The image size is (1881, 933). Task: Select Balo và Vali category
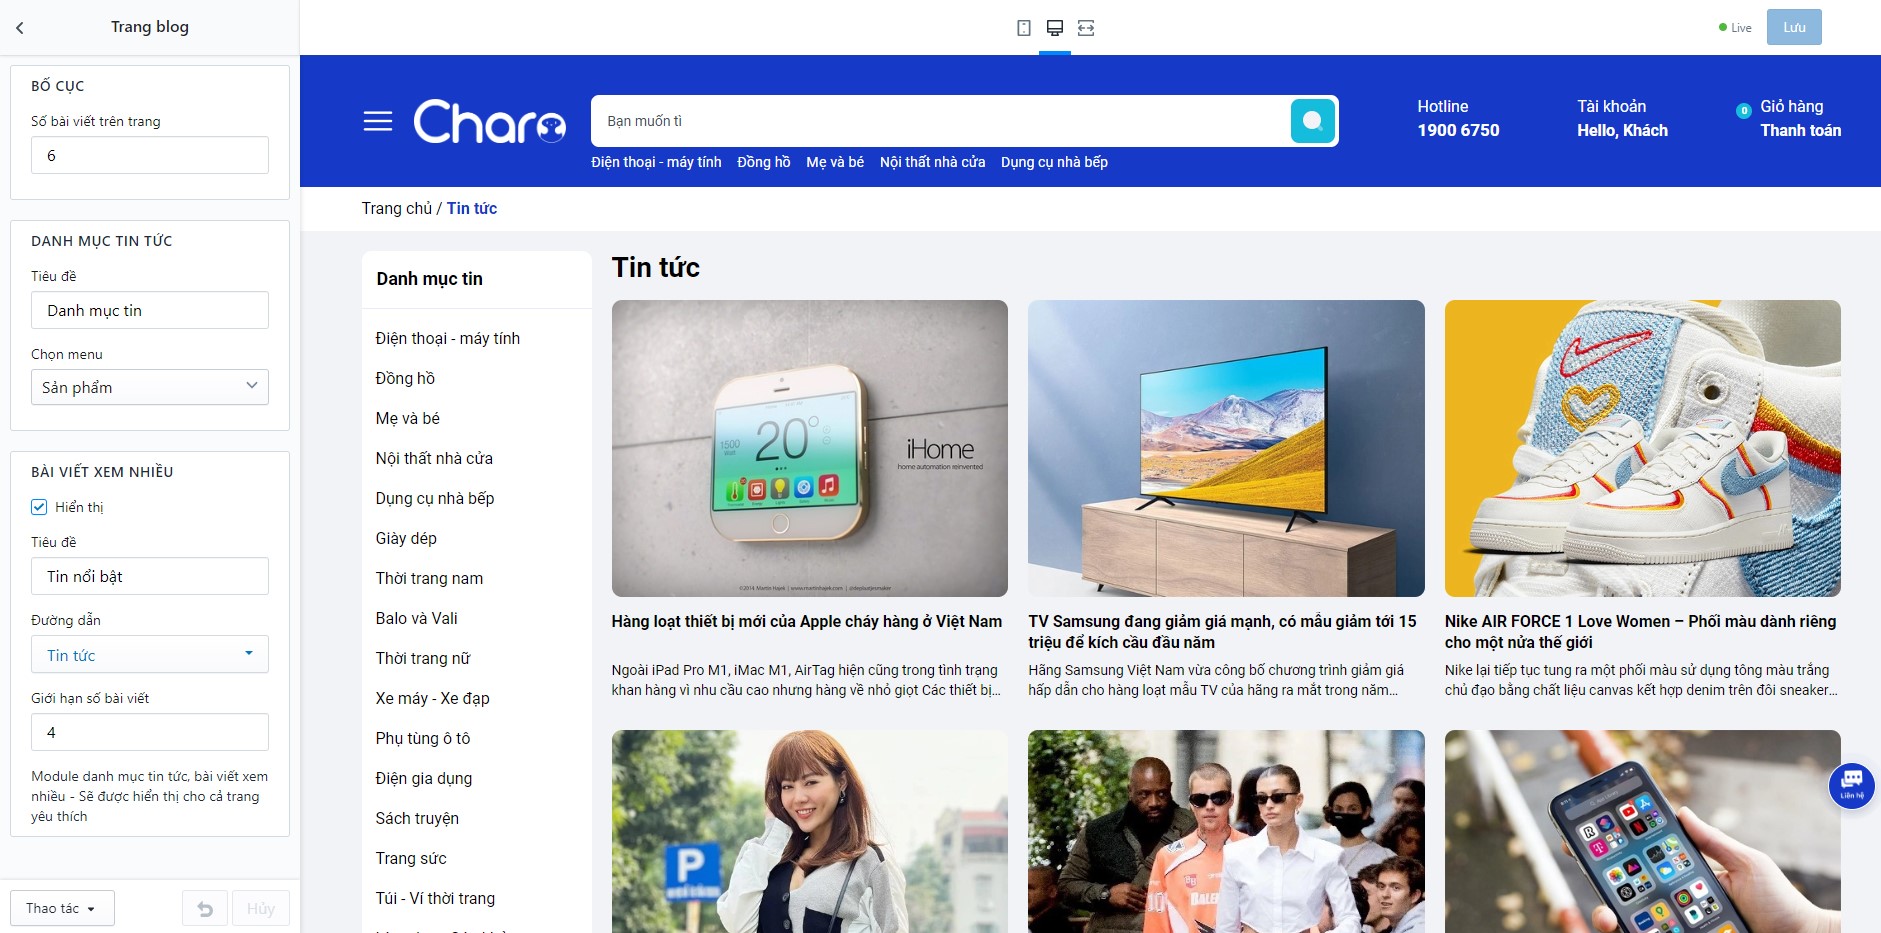[416, 618]
